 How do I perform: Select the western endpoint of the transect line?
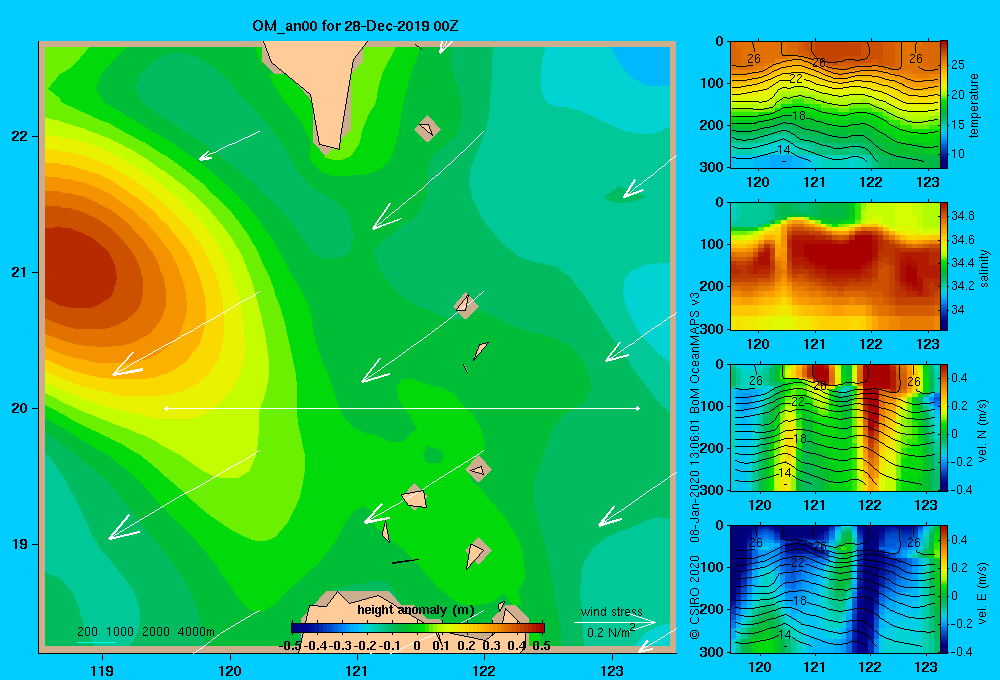(x=166, y=408)
